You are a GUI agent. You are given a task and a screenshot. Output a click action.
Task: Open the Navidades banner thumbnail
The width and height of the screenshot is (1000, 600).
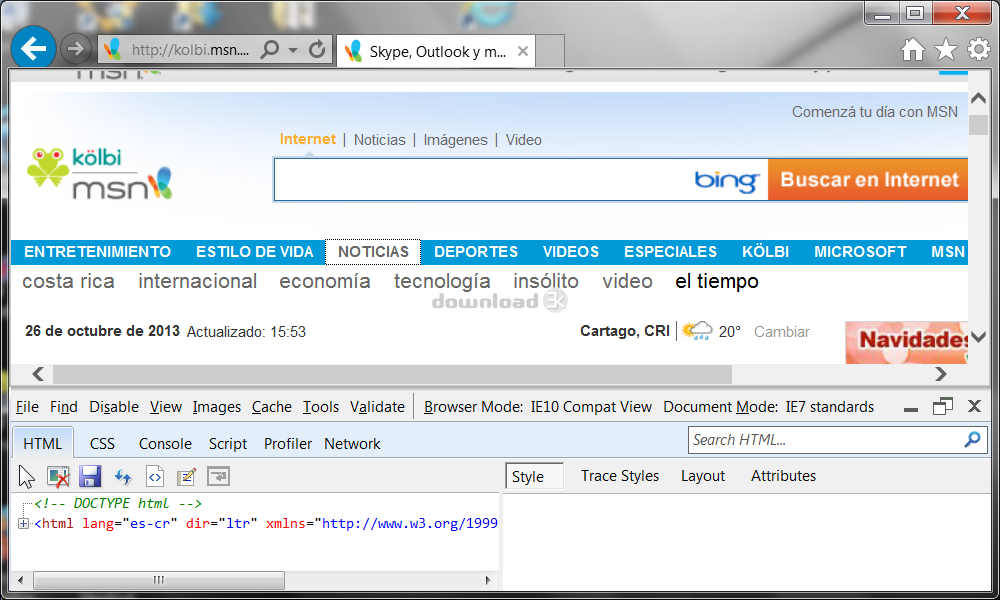(x=906, y=342)
